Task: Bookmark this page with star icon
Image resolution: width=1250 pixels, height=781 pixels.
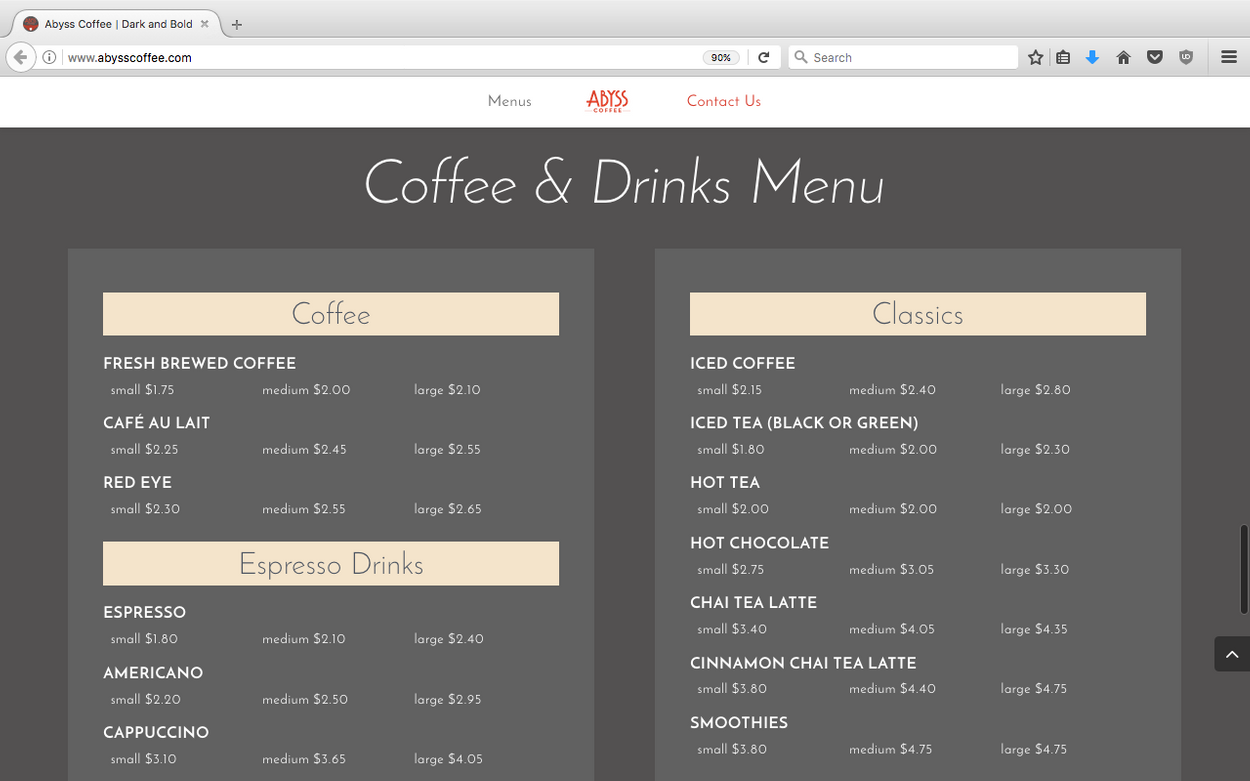Action: point(1036,58)
